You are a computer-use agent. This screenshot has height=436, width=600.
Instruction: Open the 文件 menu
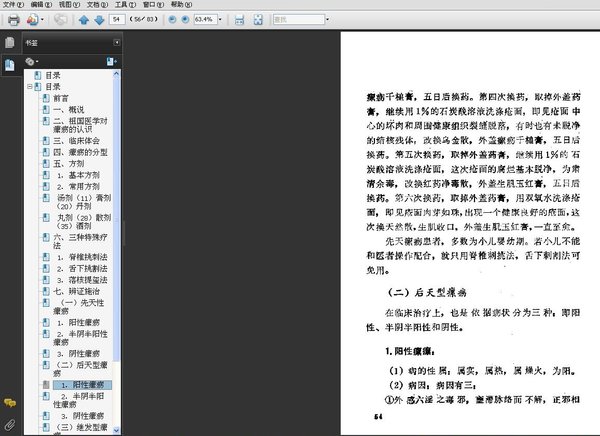13,5
